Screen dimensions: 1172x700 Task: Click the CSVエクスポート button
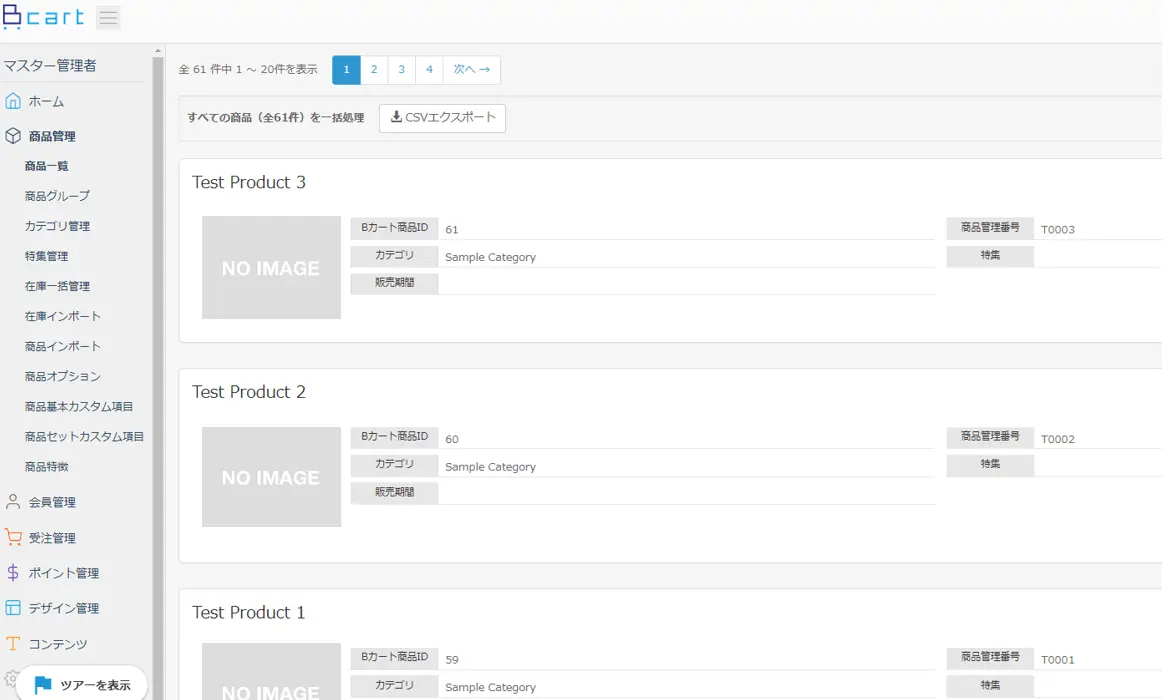coord(442,118)
